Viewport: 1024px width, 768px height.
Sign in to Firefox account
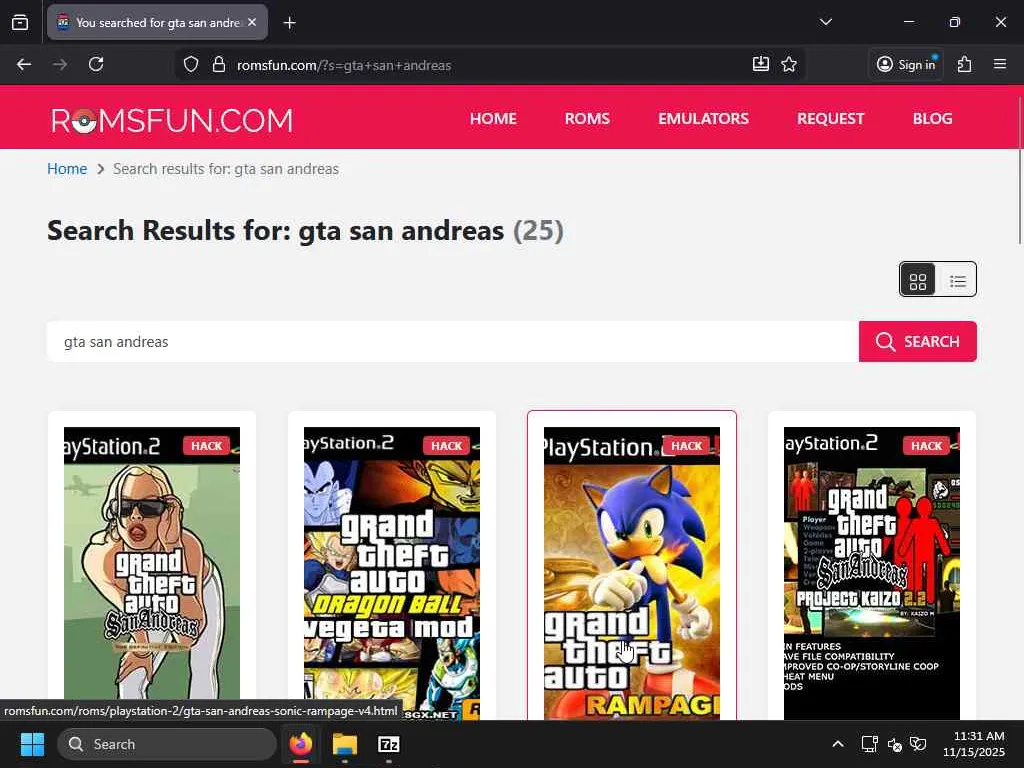point(906,64)
